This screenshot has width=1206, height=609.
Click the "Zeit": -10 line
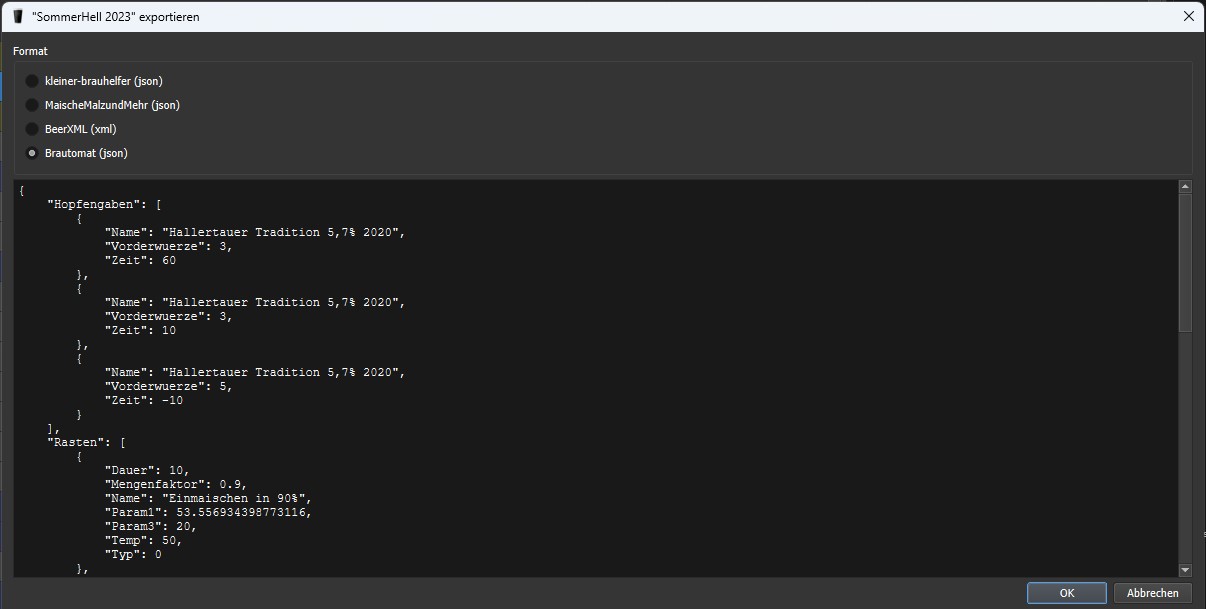pos(144,400)
